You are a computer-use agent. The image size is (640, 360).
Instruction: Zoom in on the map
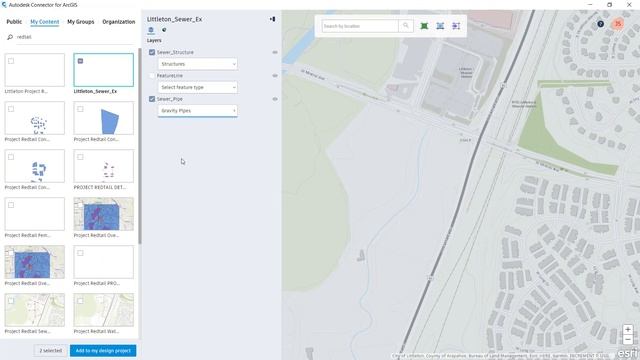[628, 329]
